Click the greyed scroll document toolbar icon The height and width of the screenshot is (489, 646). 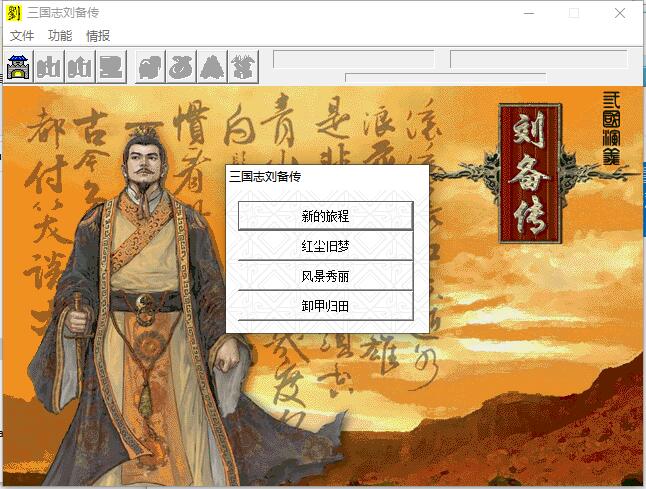[x=111, y=67]
